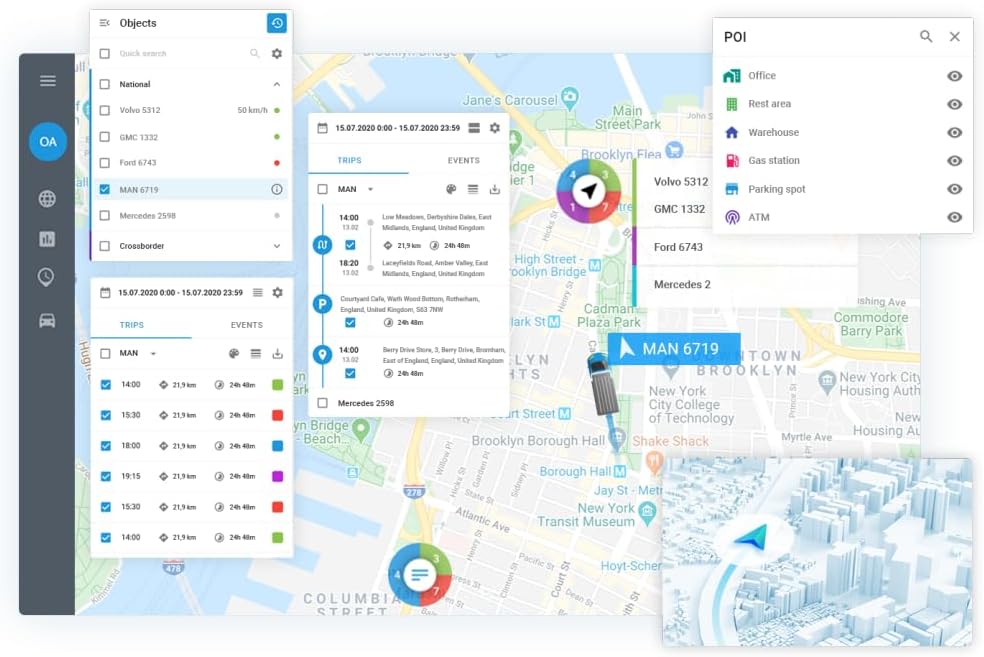984x657 pixels.
Task: Uncheck the MAN 6719 checkbox
Action: (x=105, y=190)
